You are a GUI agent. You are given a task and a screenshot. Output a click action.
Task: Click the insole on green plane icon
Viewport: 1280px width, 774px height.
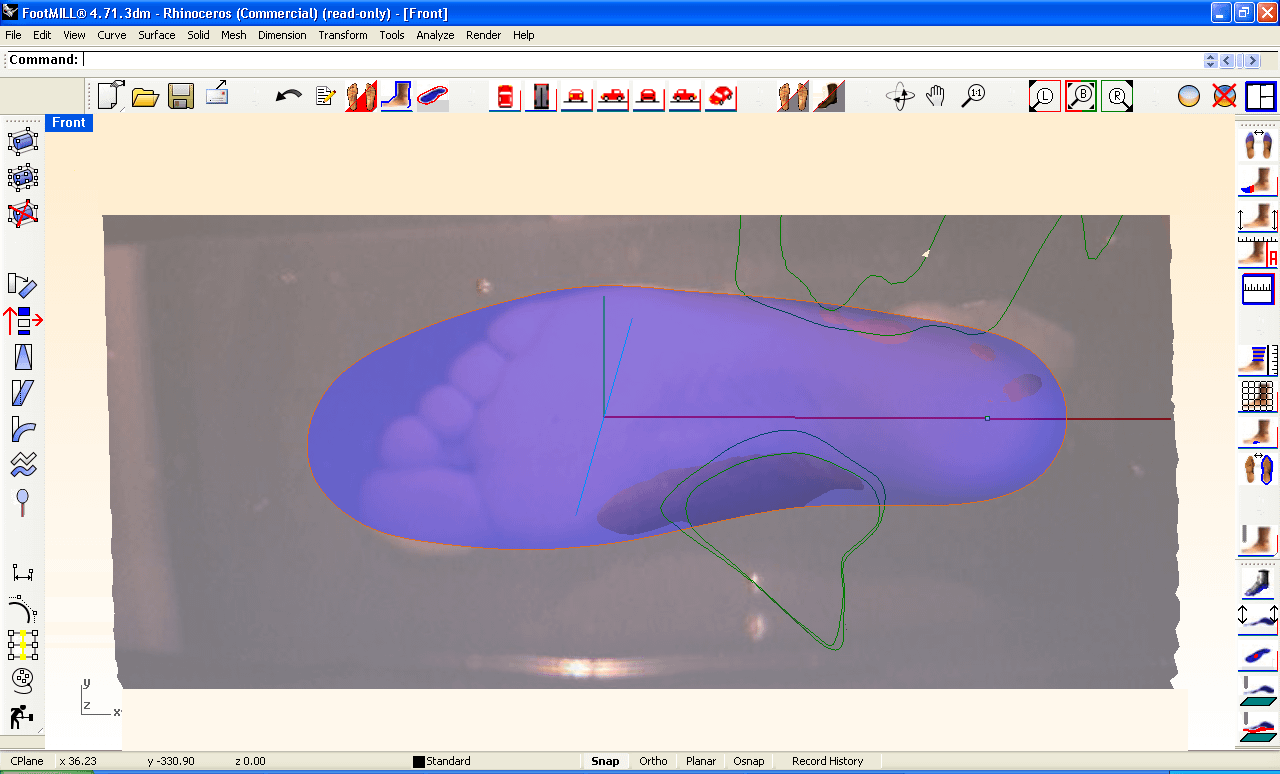[1259, 689]
